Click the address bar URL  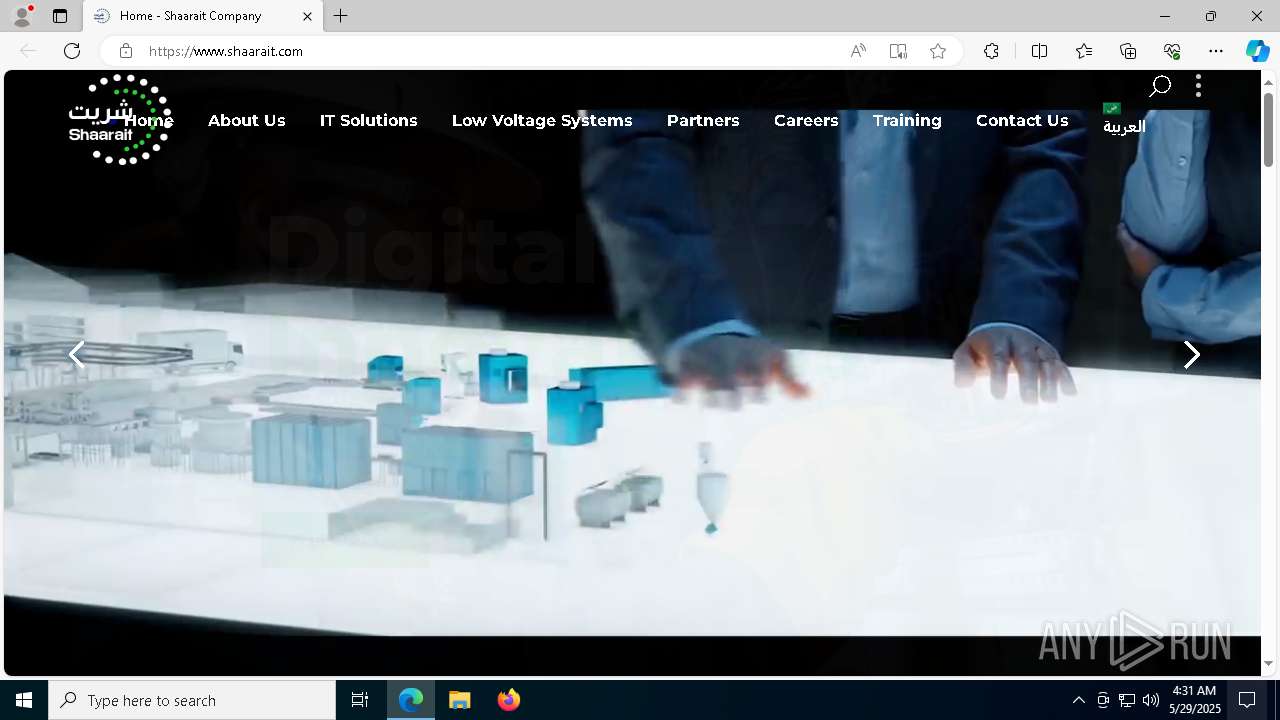click(x=226, y=51)
